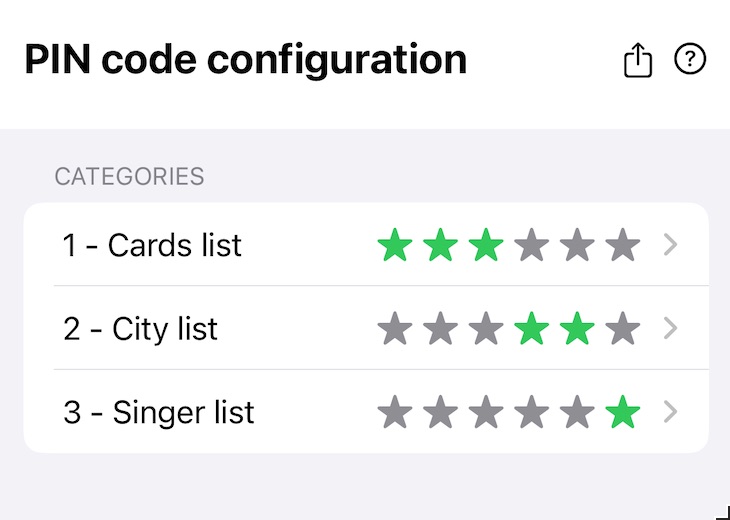The width and height of the screenshot is (730, 520).
Task: Click fourth gray star in Cards list row
Action: click(532, 244)
